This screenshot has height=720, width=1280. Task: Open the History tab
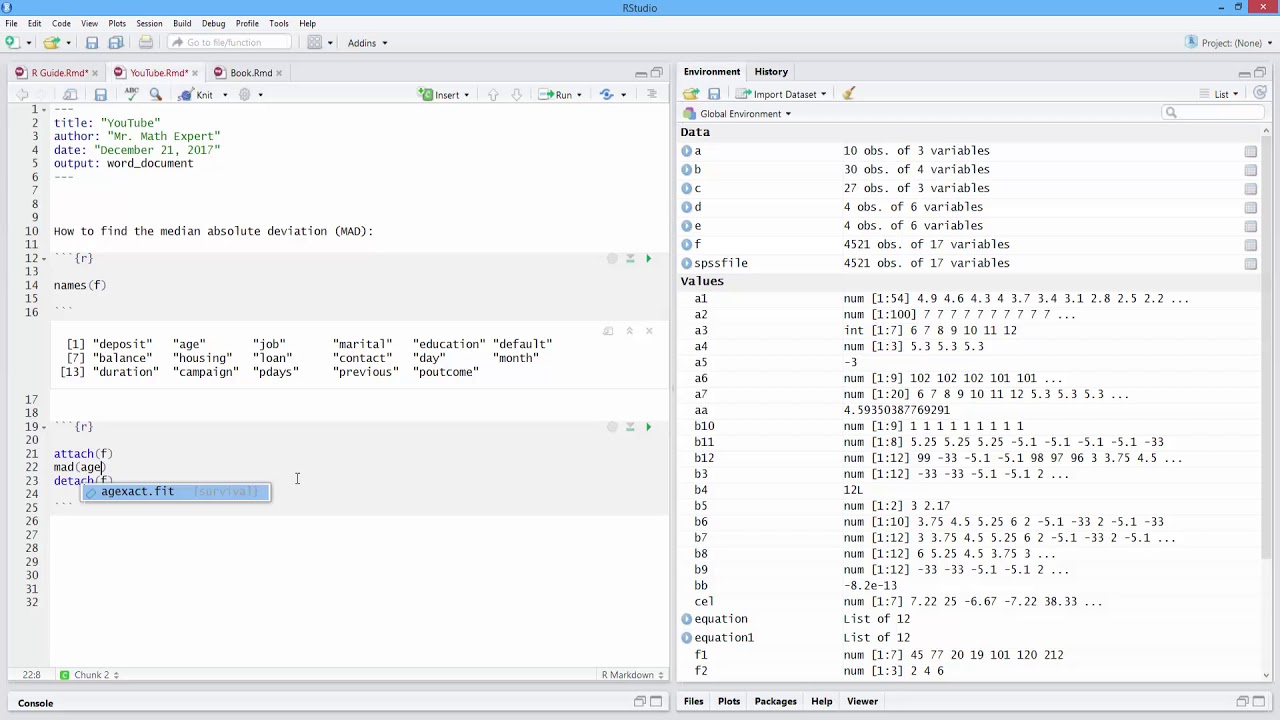[771, 72]
